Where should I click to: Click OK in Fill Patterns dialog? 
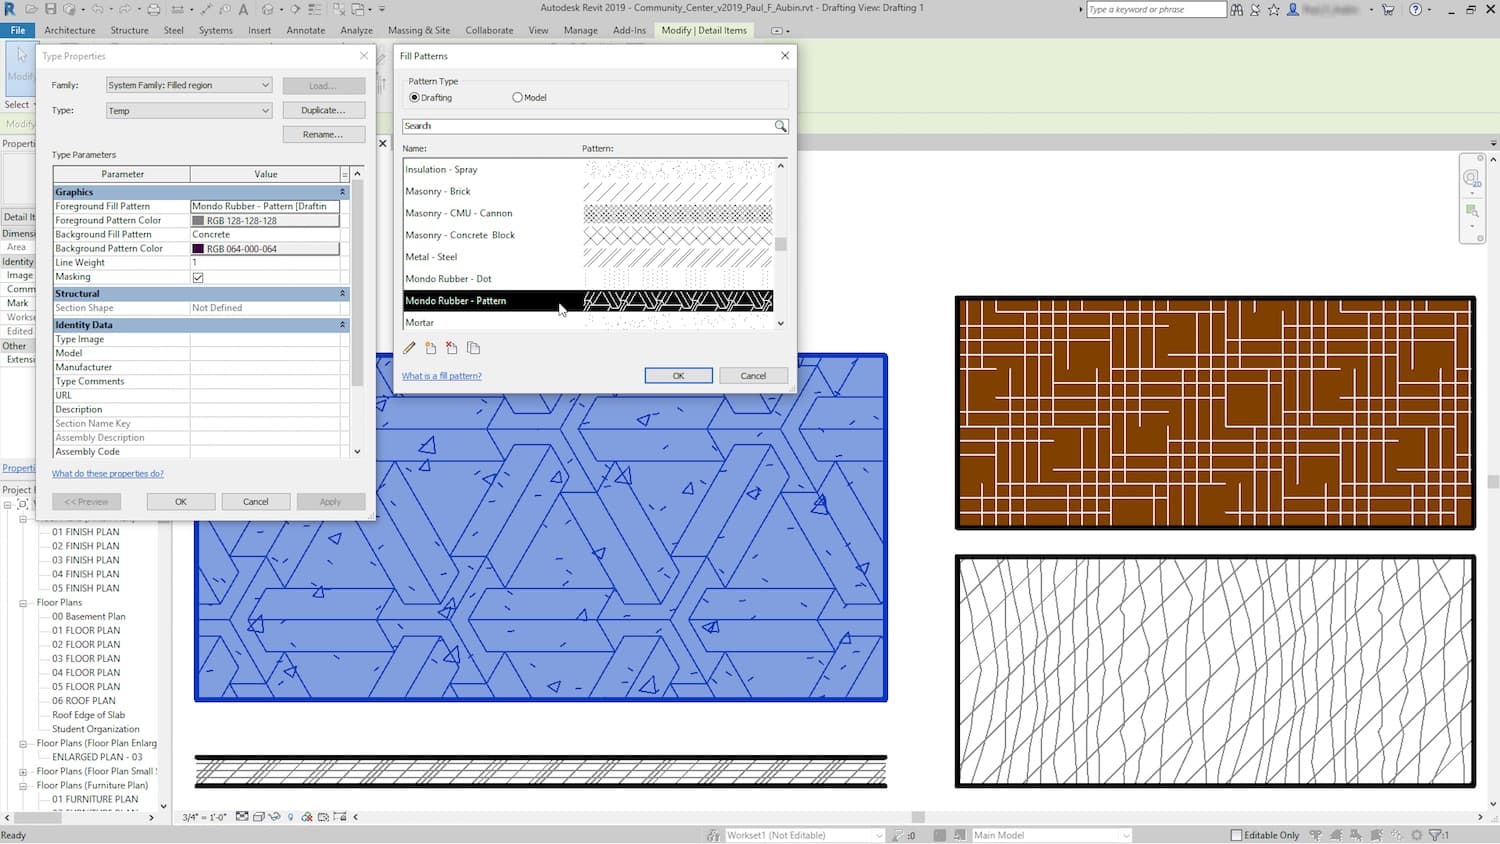pyautogui.click(x=678, y=376)
